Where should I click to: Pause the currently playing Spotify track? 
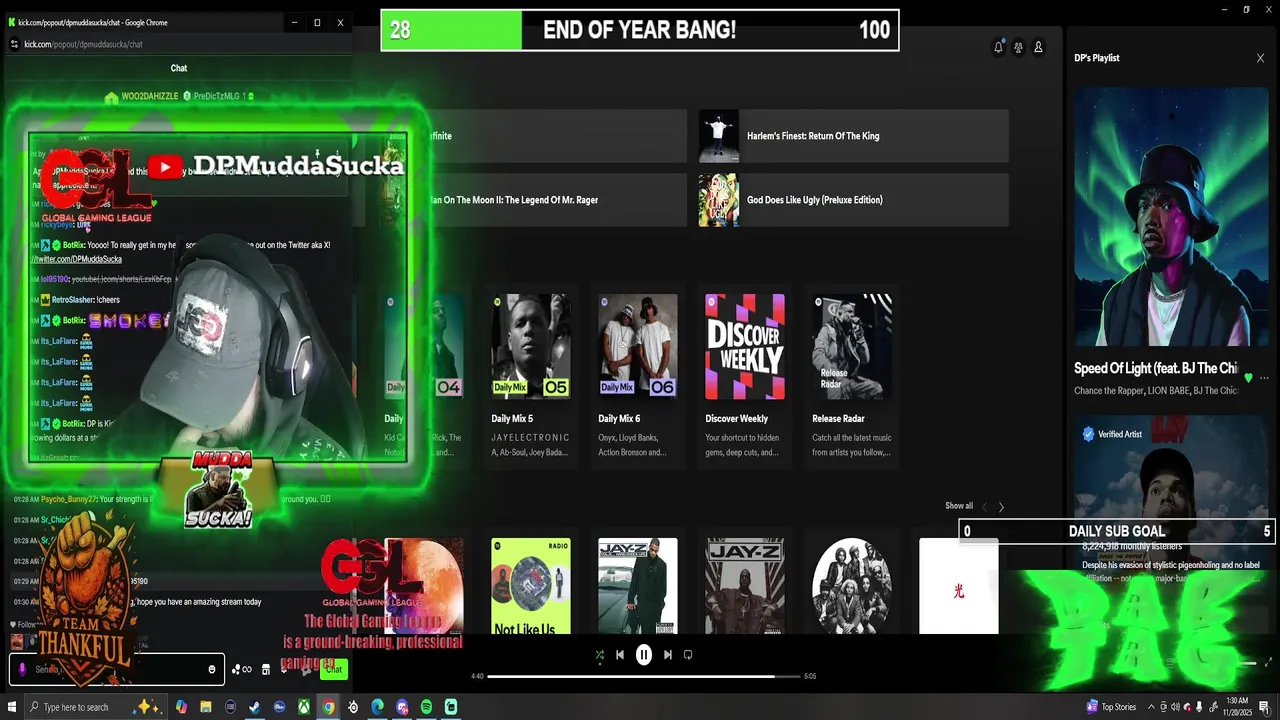(644, 655)
